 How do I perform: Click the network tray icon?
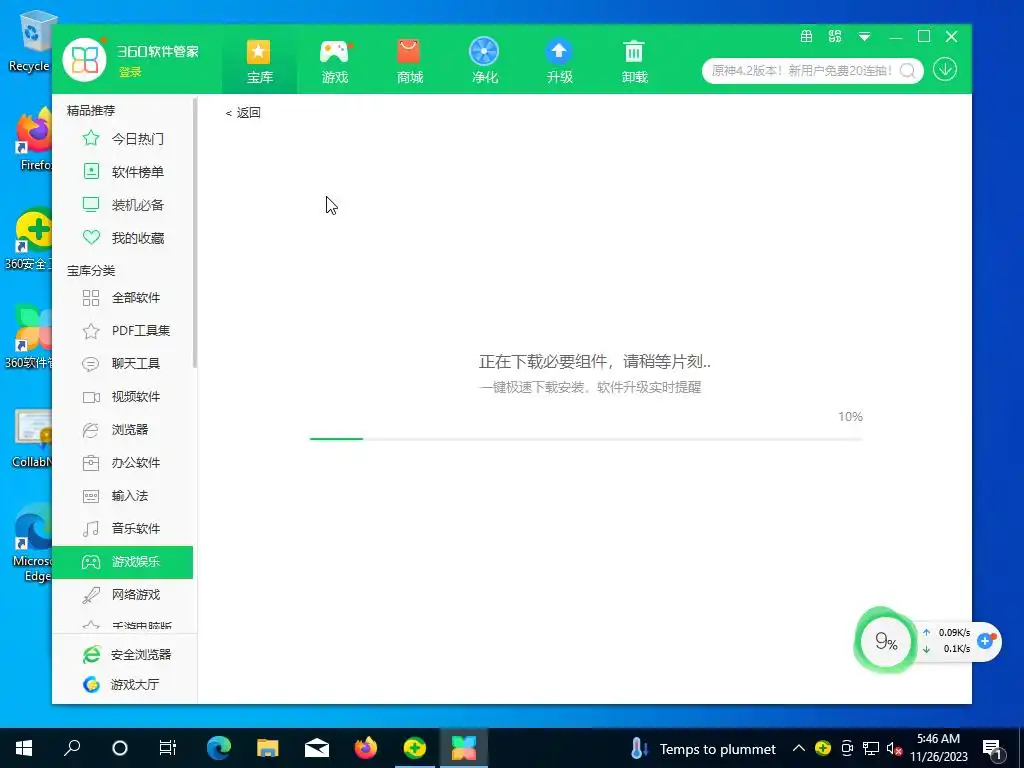[x=871, y=748]
